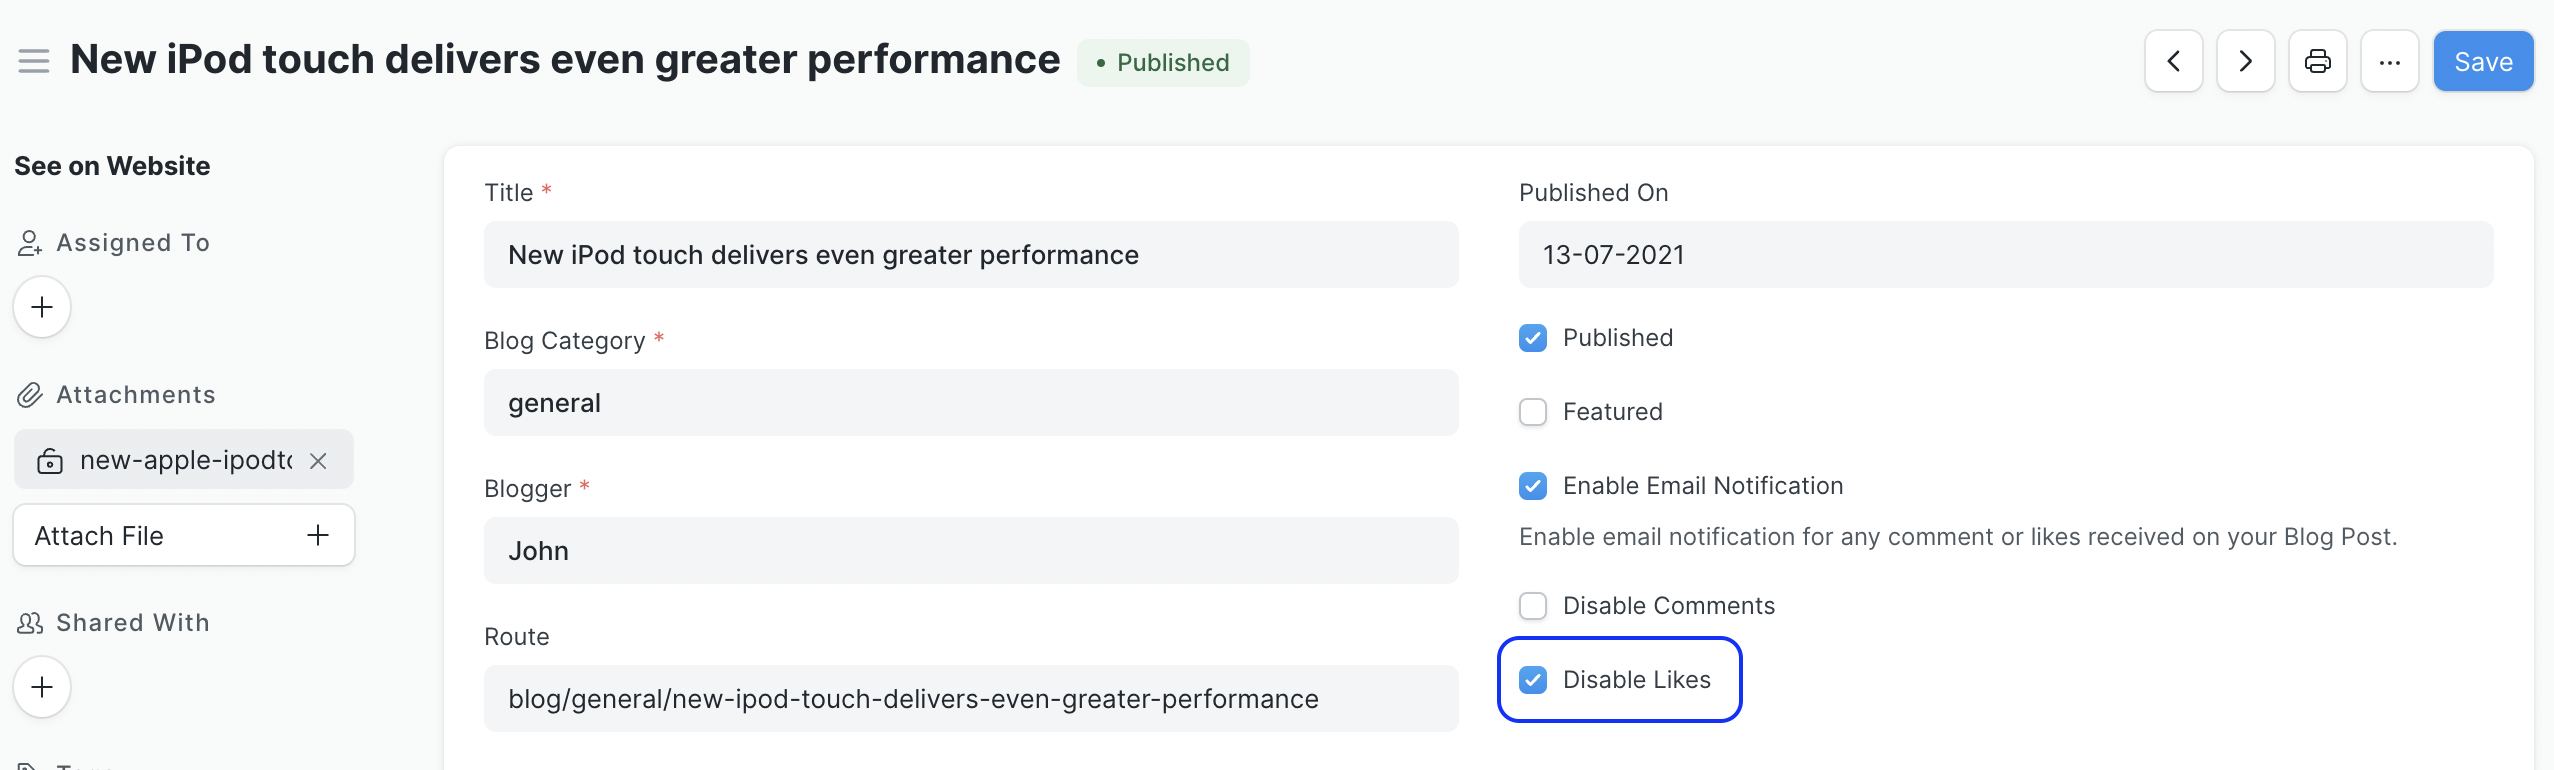Add assignee with plus under Assigned To

pos(42,307)
